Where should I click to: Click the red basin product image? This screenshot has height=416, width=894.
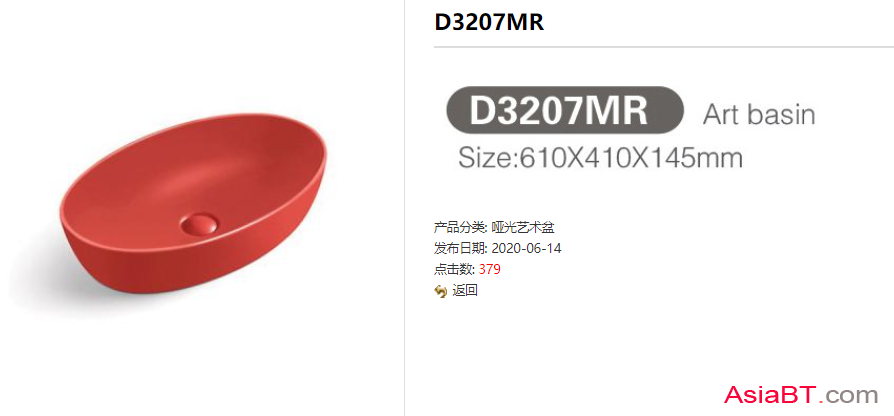pos(194,210)
